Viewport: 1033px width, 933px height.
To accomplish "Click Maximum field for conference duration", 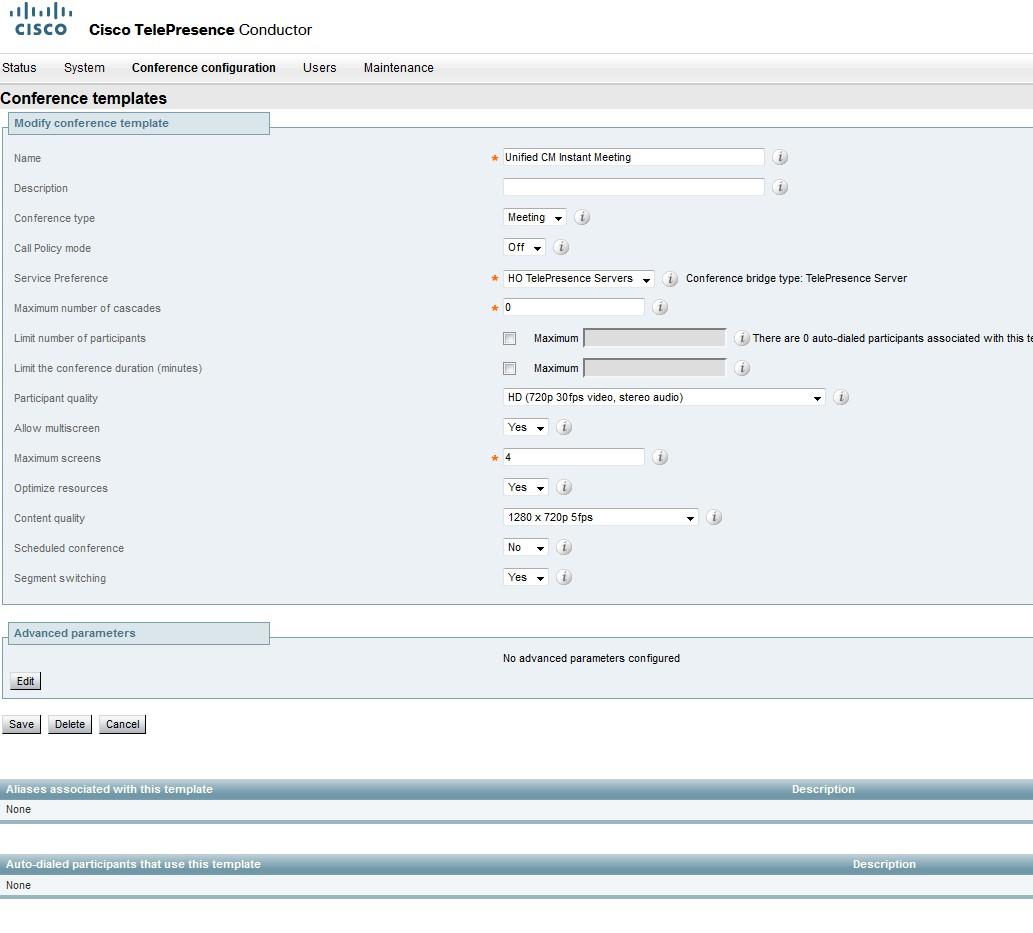I will (655, 368).
